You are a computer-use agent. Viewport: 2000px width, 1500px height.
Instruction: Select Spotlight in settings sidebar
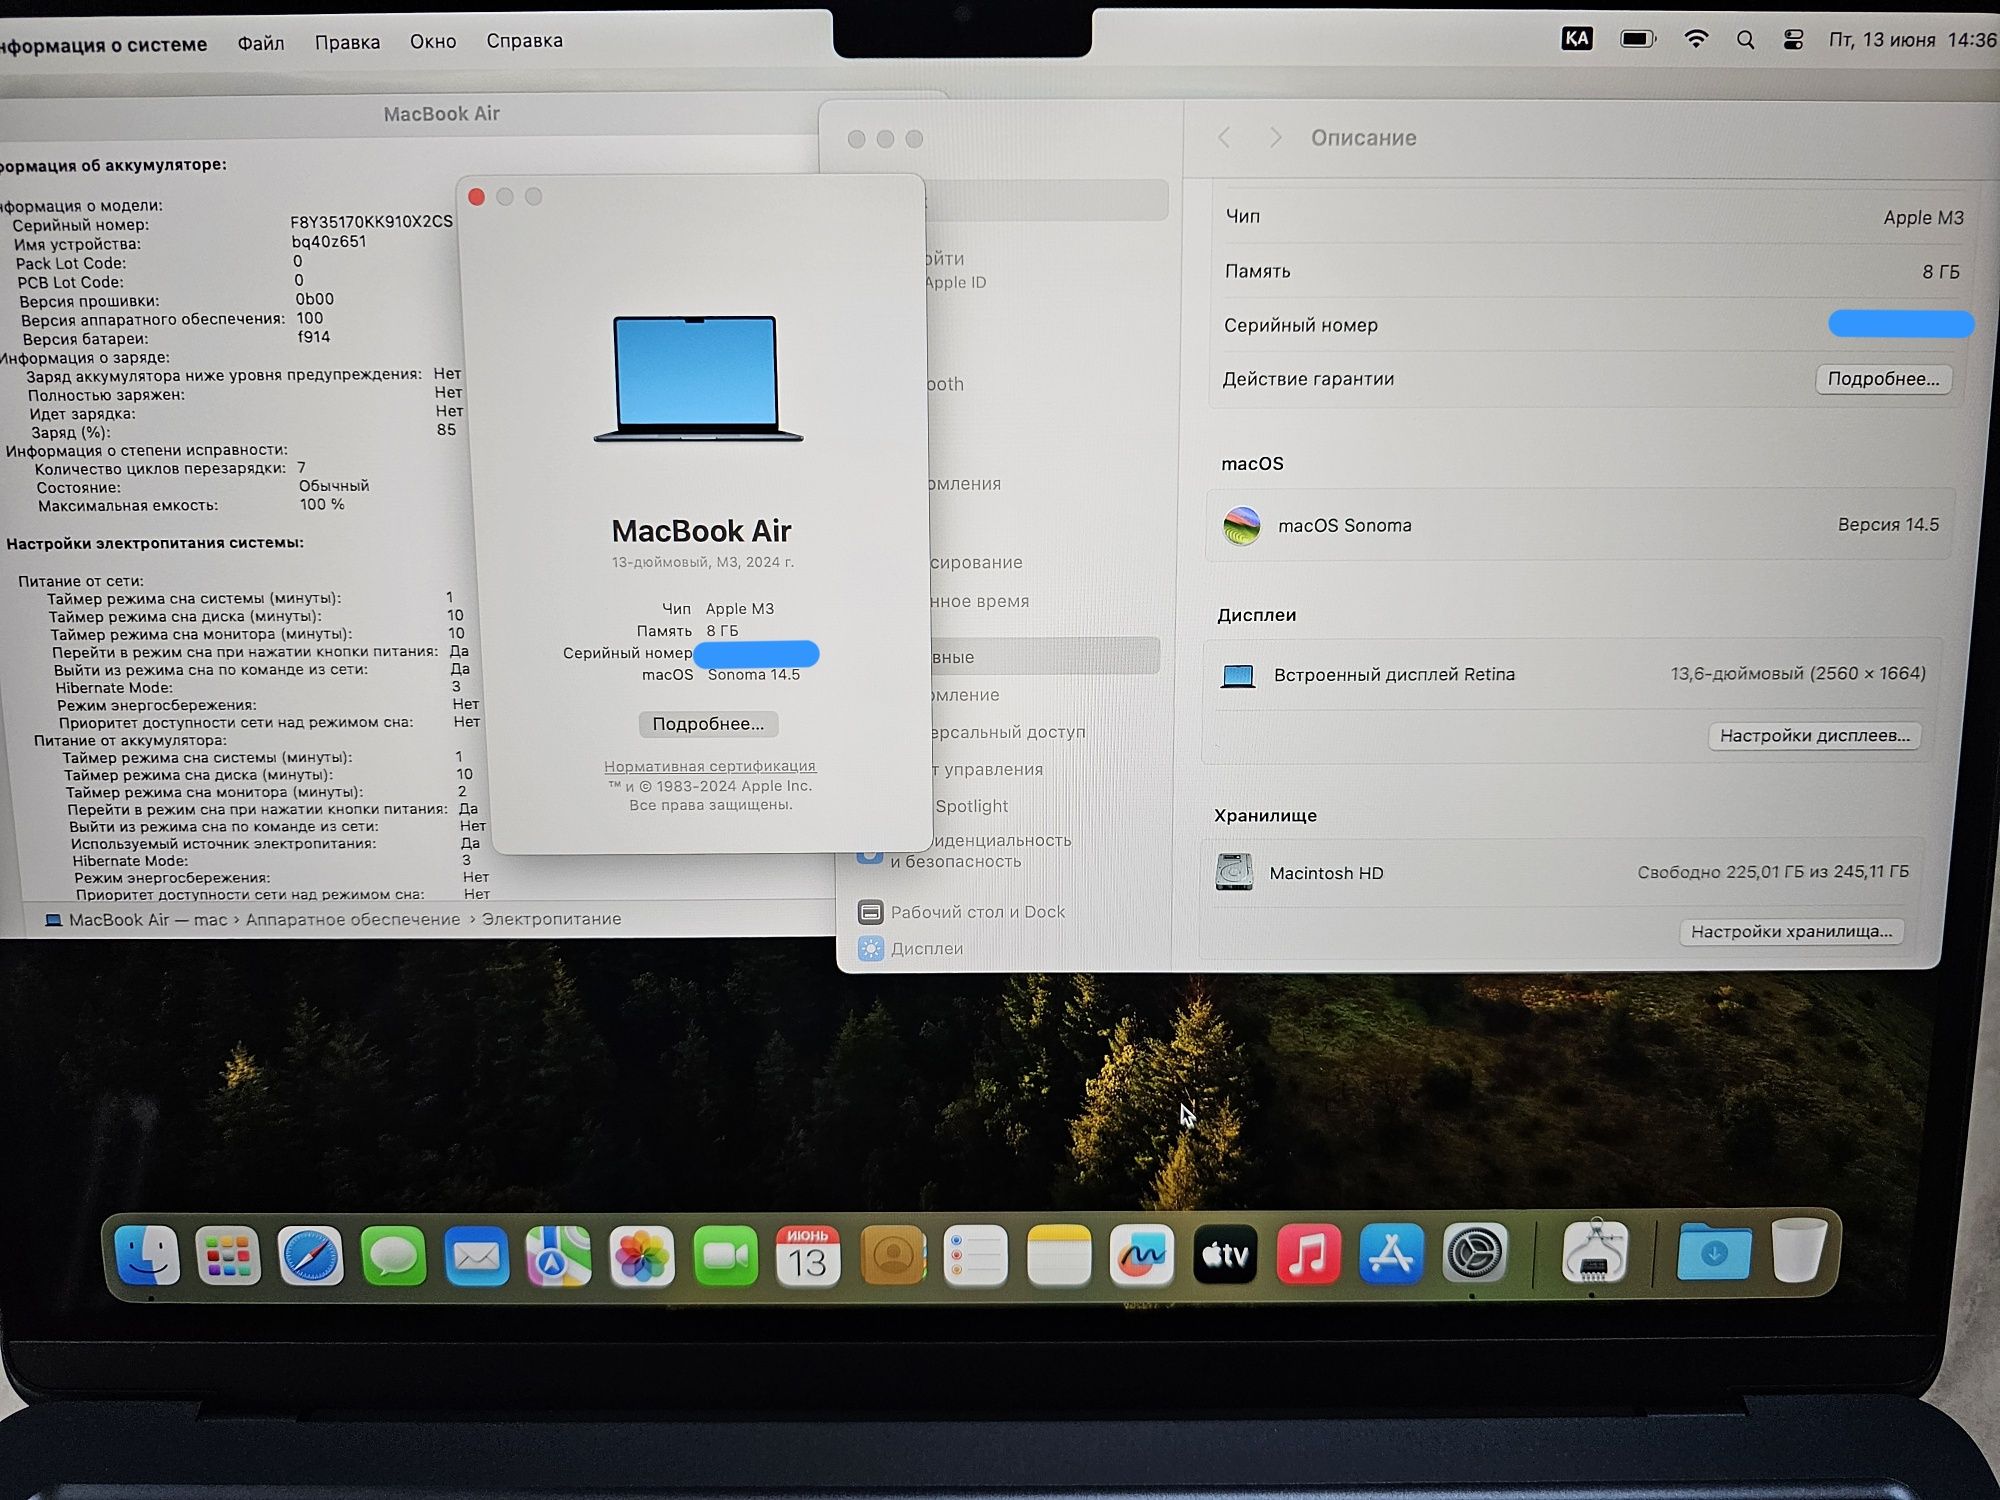[x=971, y=806]
